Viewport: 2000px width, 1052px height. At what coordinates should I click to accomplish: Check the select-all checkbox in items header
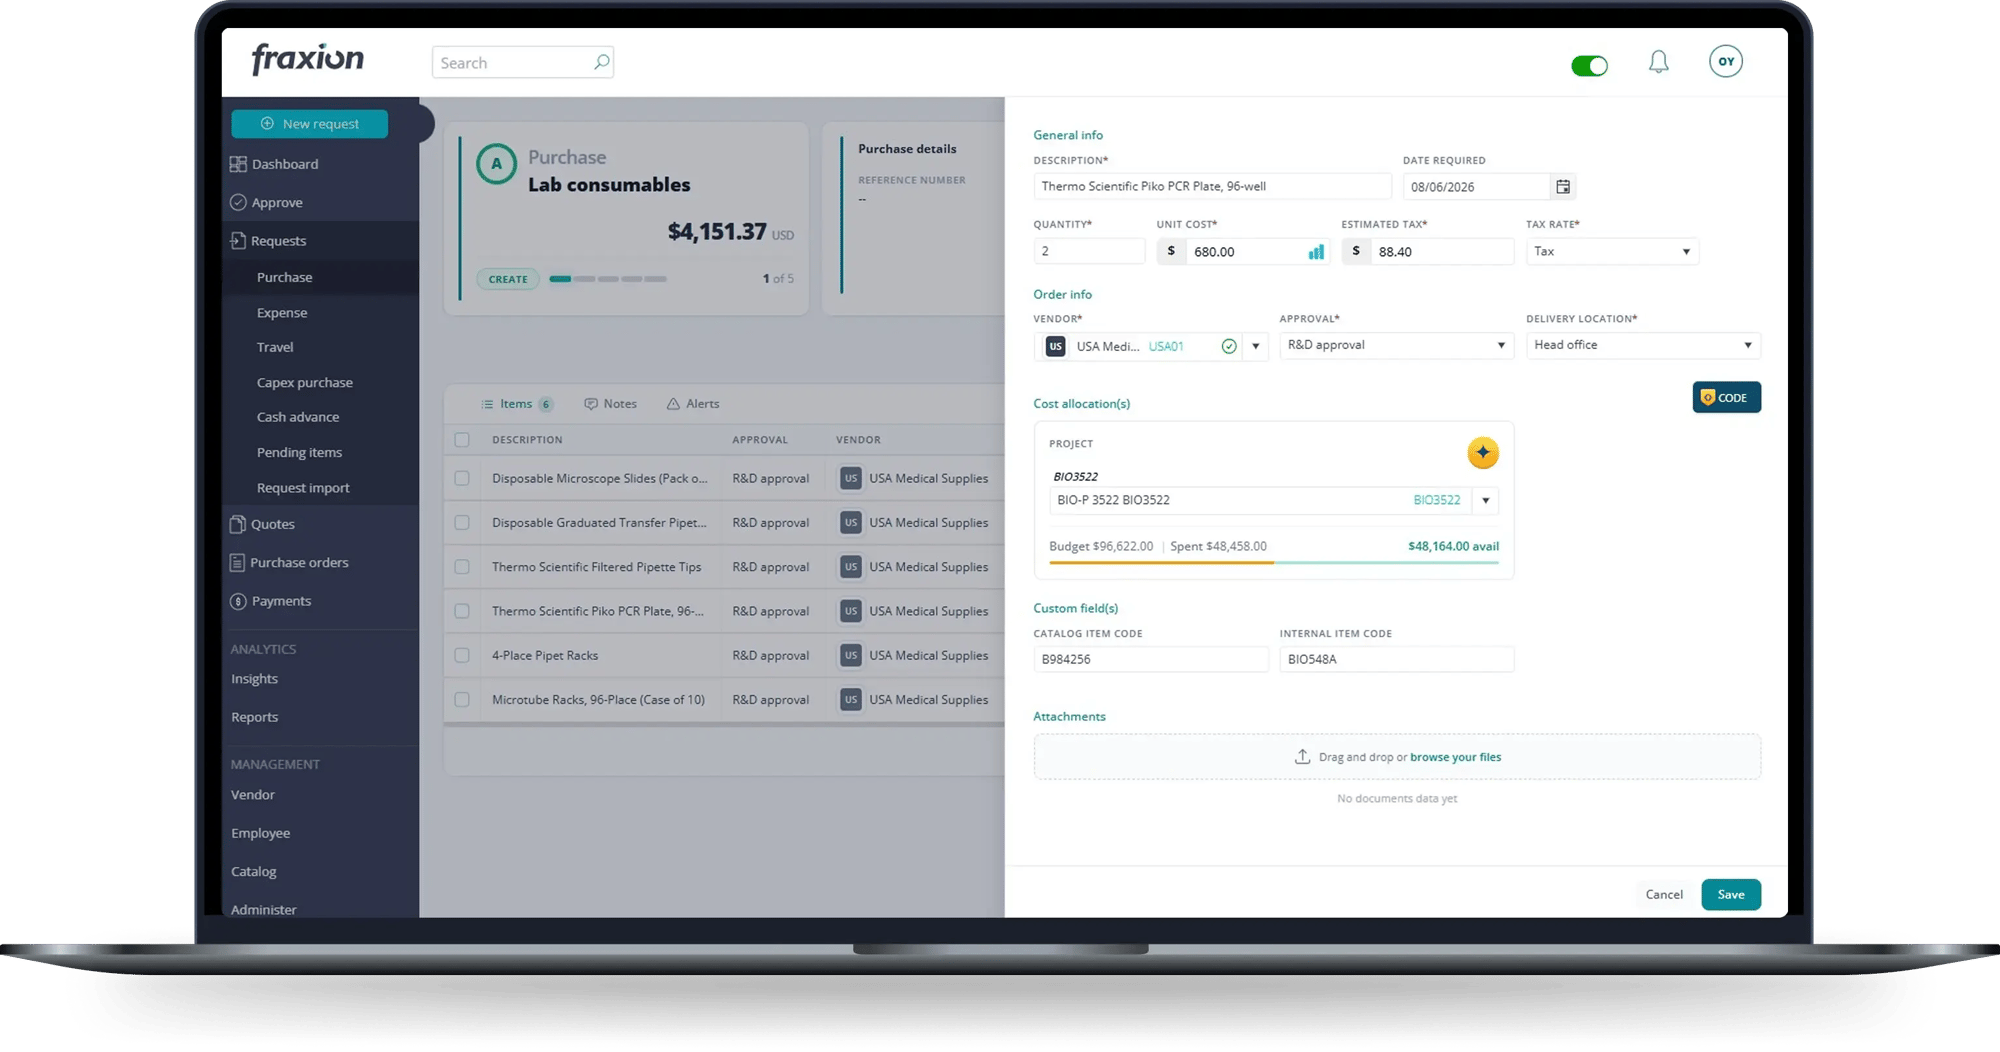coord(462,440)
